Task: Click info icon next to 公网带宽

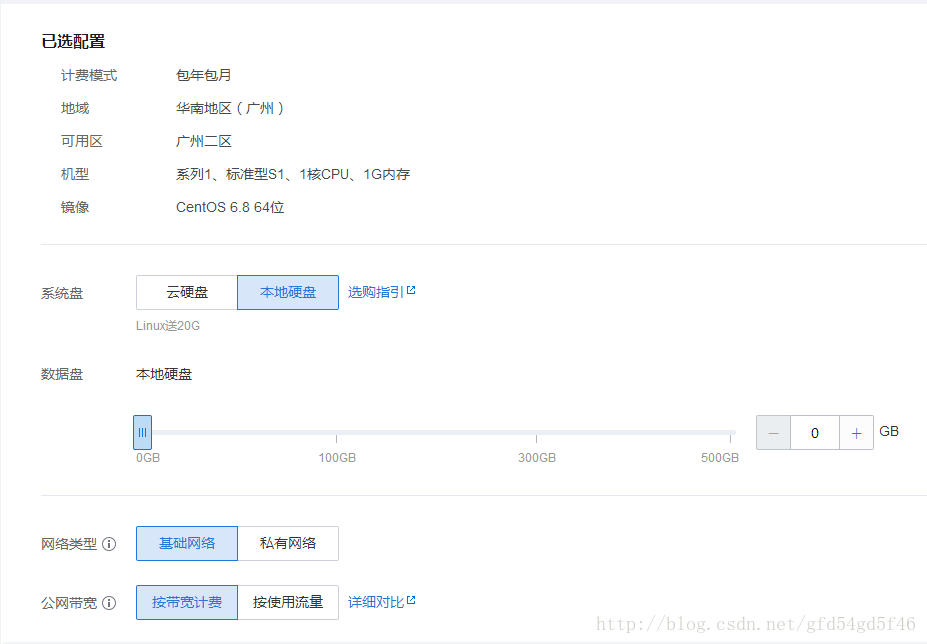Action: coord(109,603)
